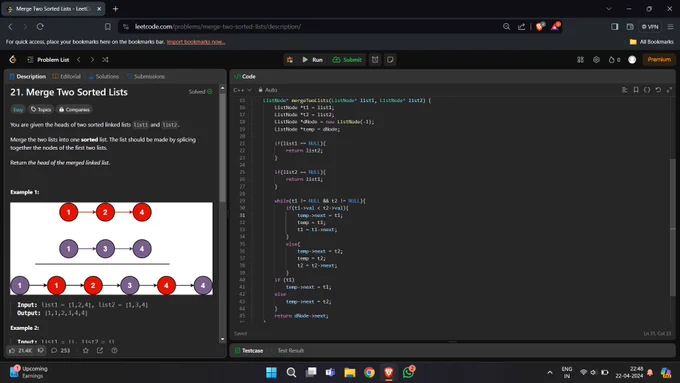Click the Example 1 linked list diagram
This screenshot has height=383, width=680.
(111, 249)
